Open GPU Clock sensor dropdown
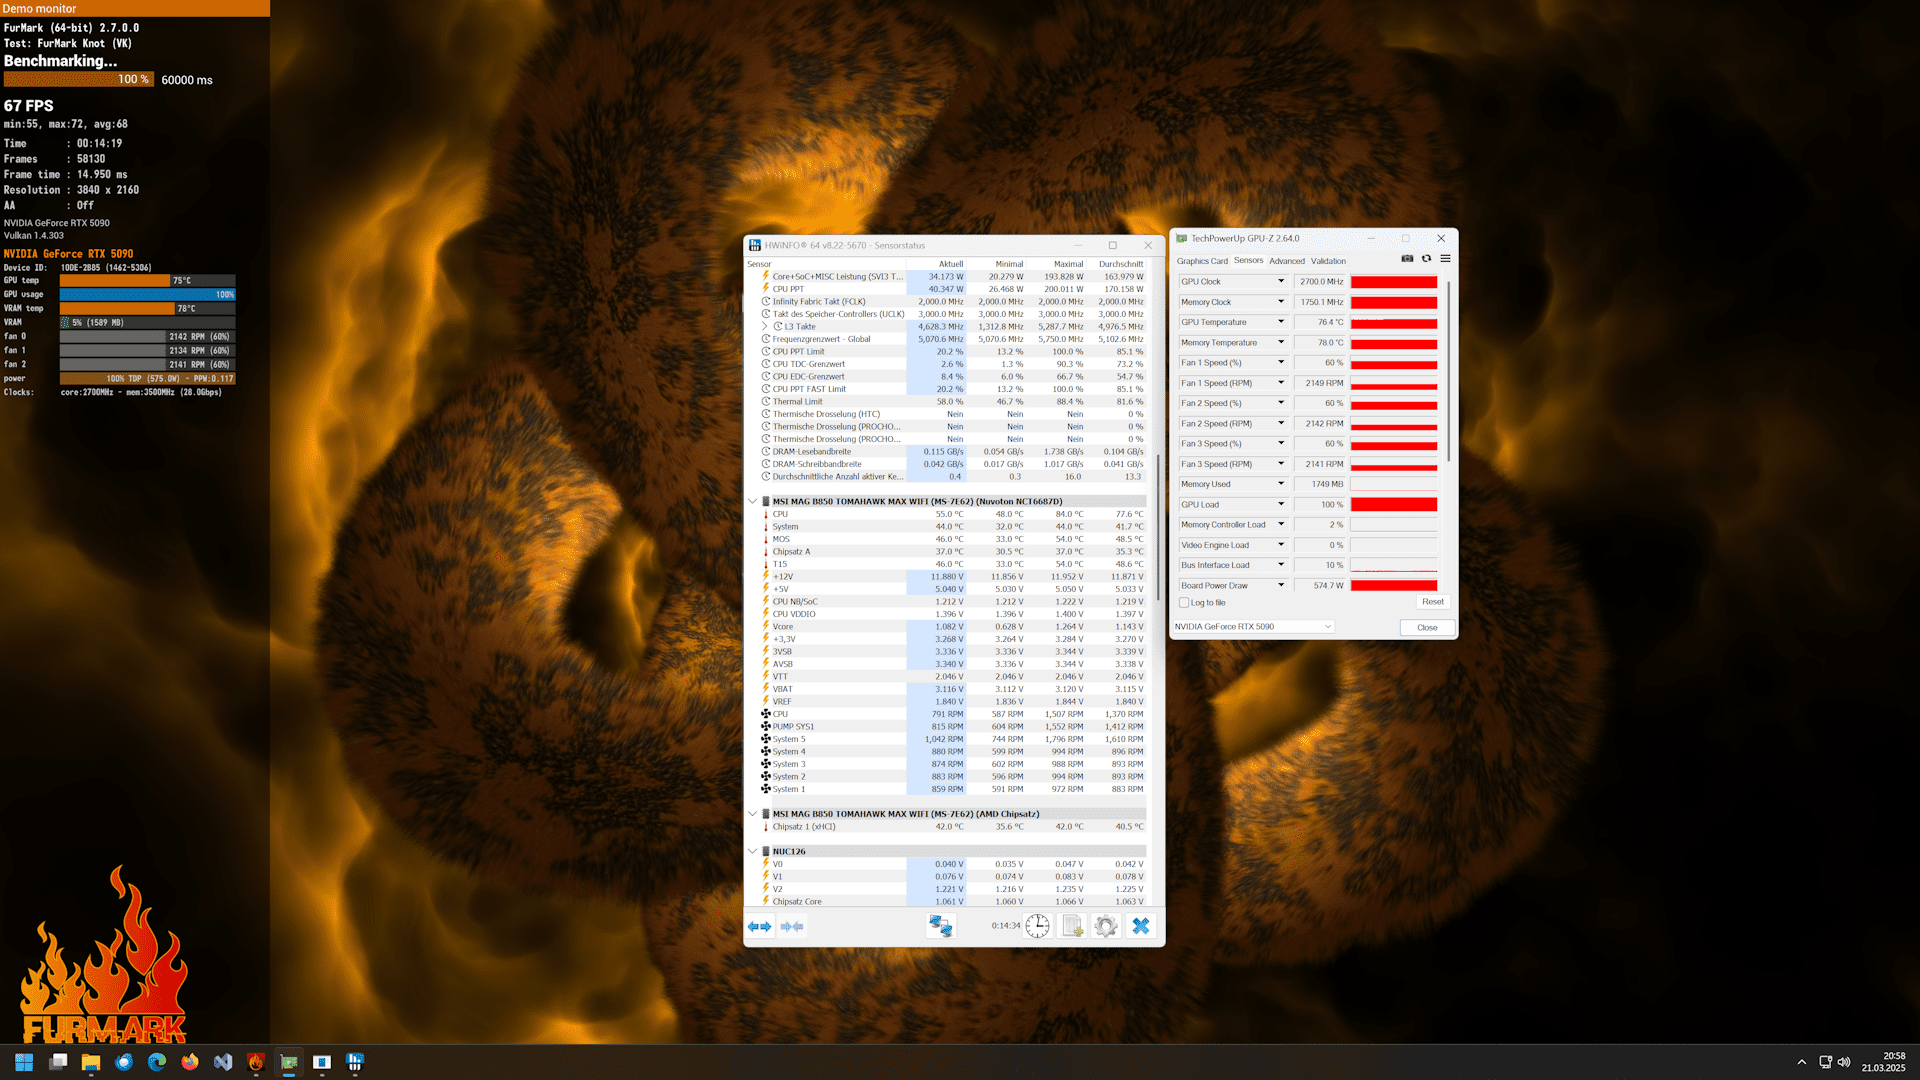This screenshot has width=1920, height=1080. (1280, 281)
